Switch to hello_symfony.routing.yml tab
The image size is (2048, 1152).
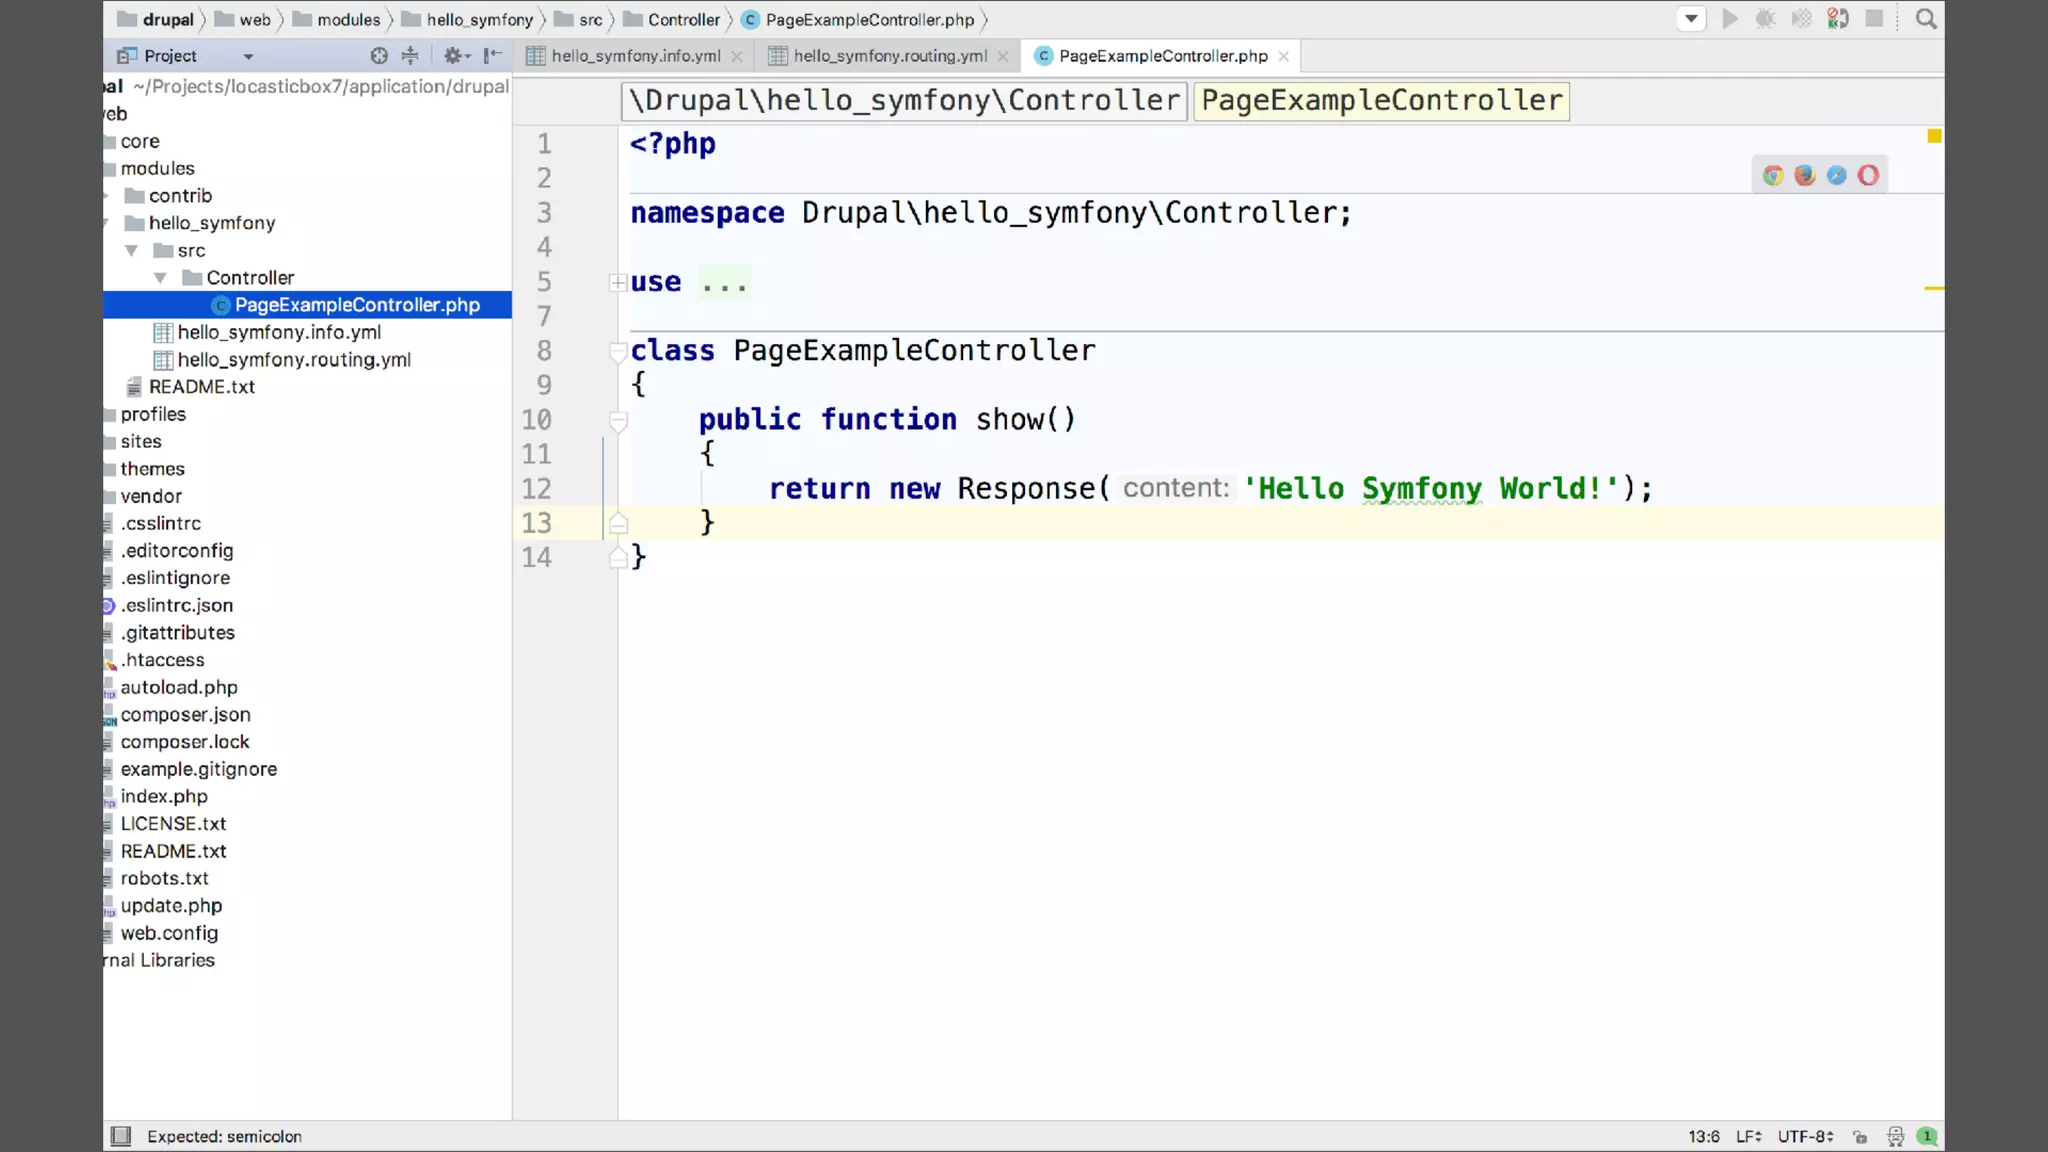point(889,56)
